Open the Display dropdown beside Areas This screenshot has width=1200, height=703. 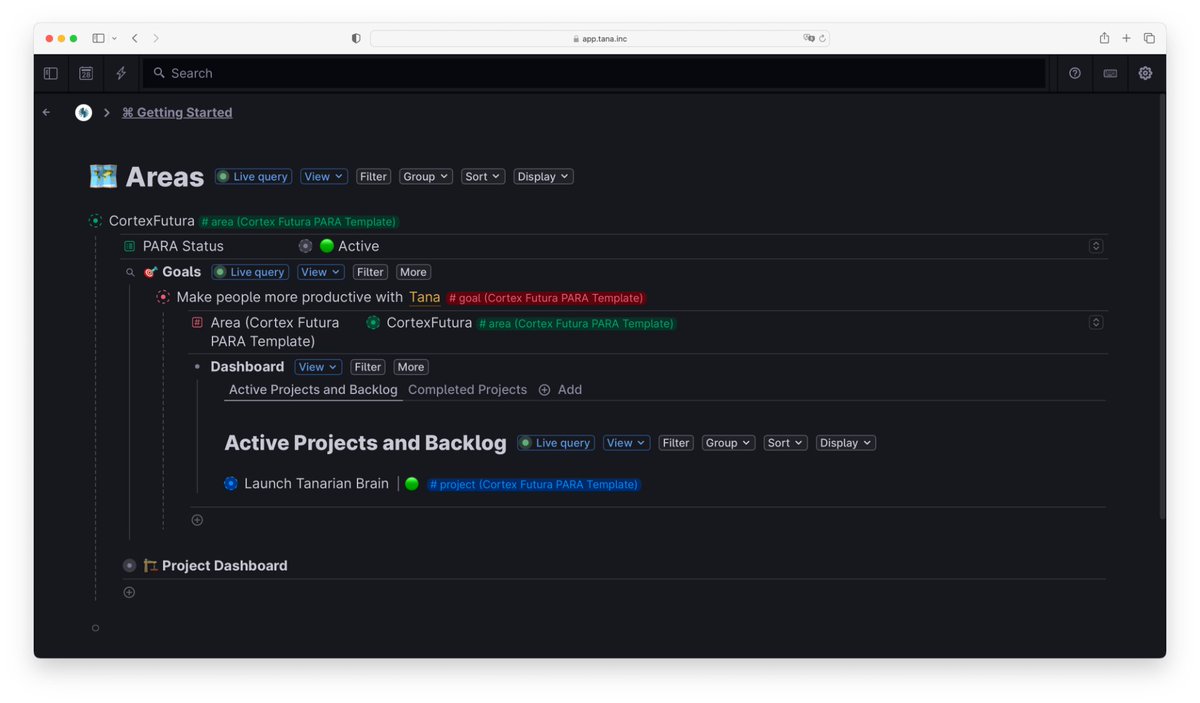[544, 176]
